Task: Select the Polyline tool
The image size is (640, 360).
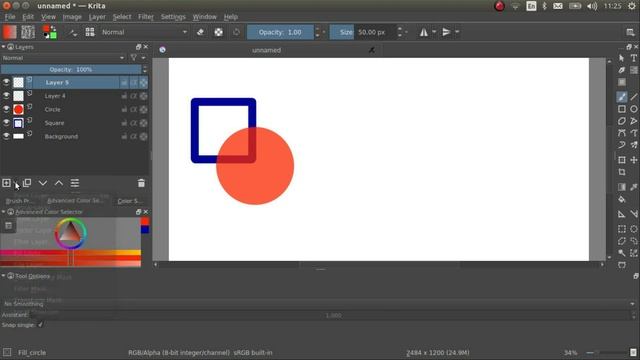Action: (634, 121)
